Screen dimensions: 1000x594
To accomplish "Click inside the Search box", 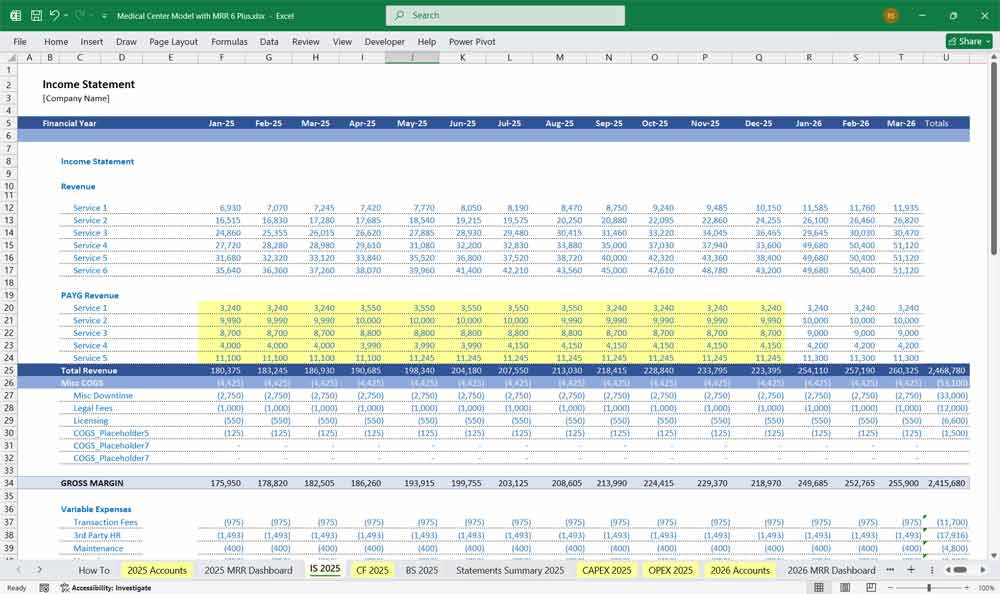I will tap(500, 15).
